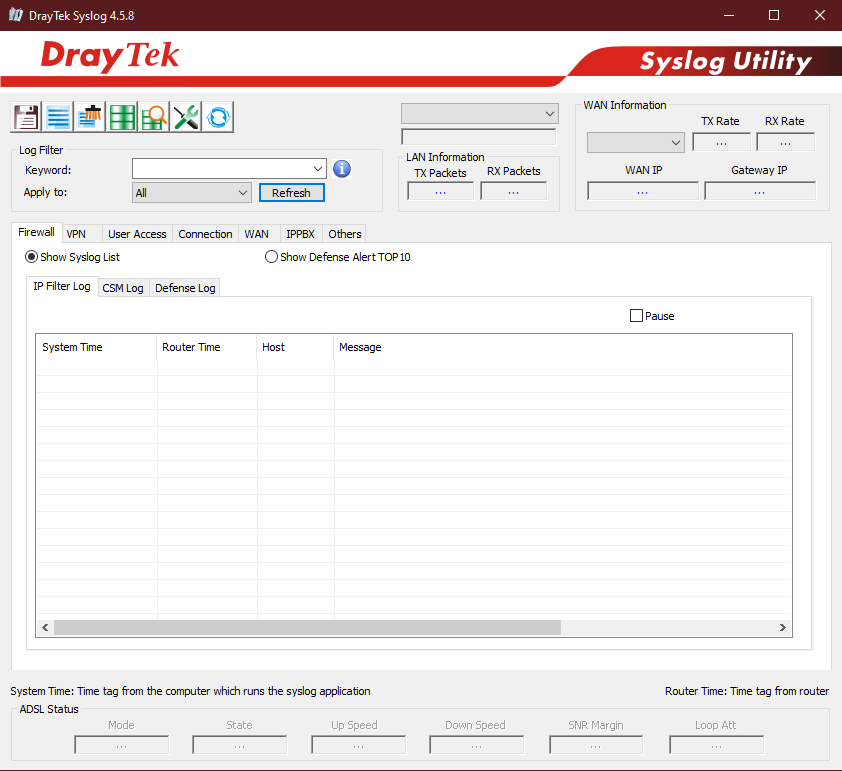842x771 pixels.
Task: Close the DrayTek Syslog window
Action: 819,15
